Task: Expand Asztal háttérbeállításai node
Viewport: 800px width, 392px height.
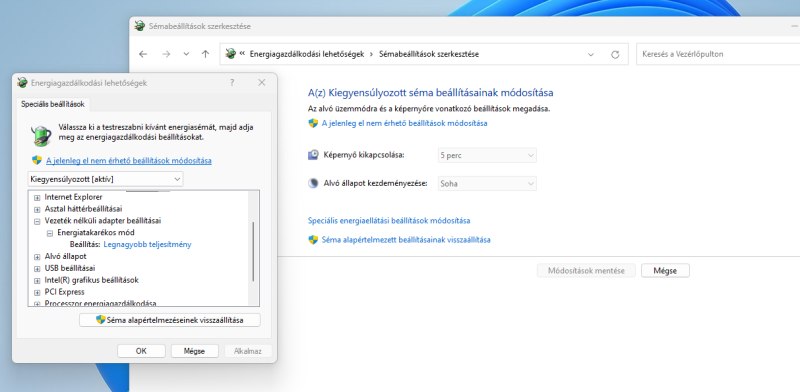Action: click(37, 209)
